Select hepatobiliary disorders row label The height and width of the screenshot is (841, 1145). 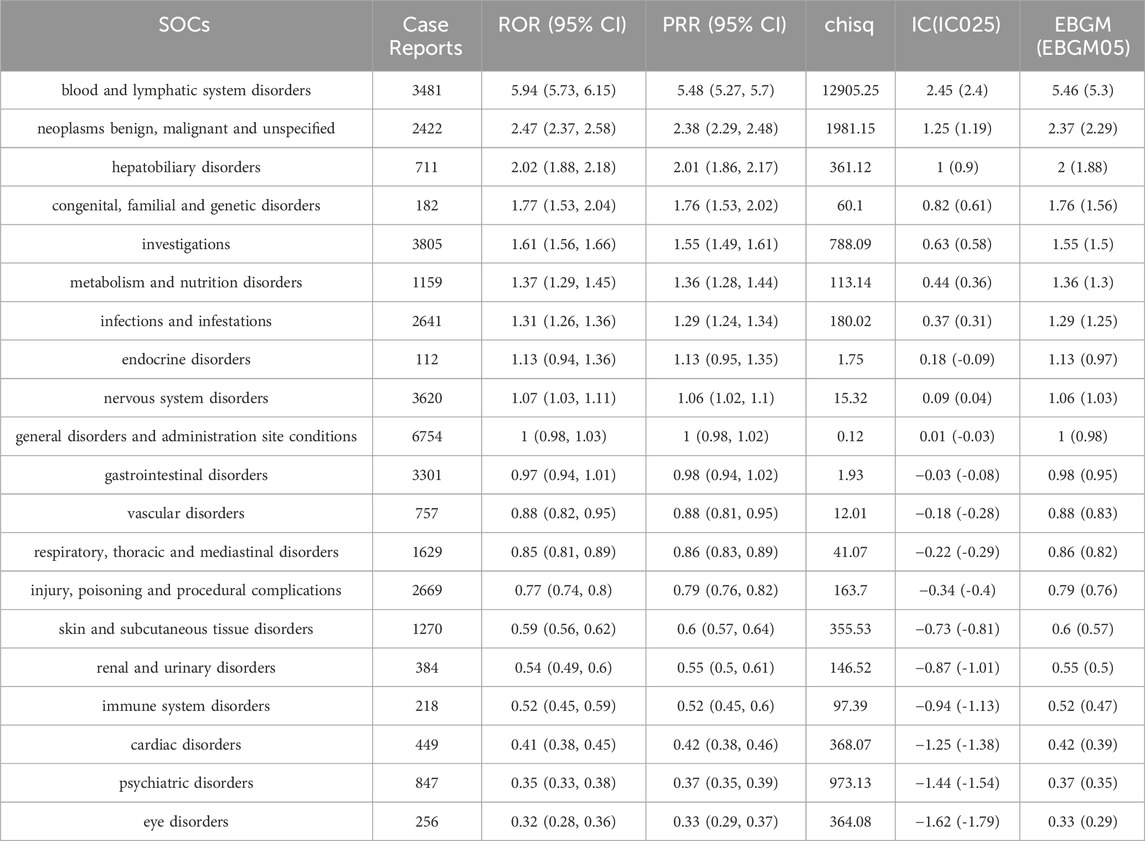point(185,168)
